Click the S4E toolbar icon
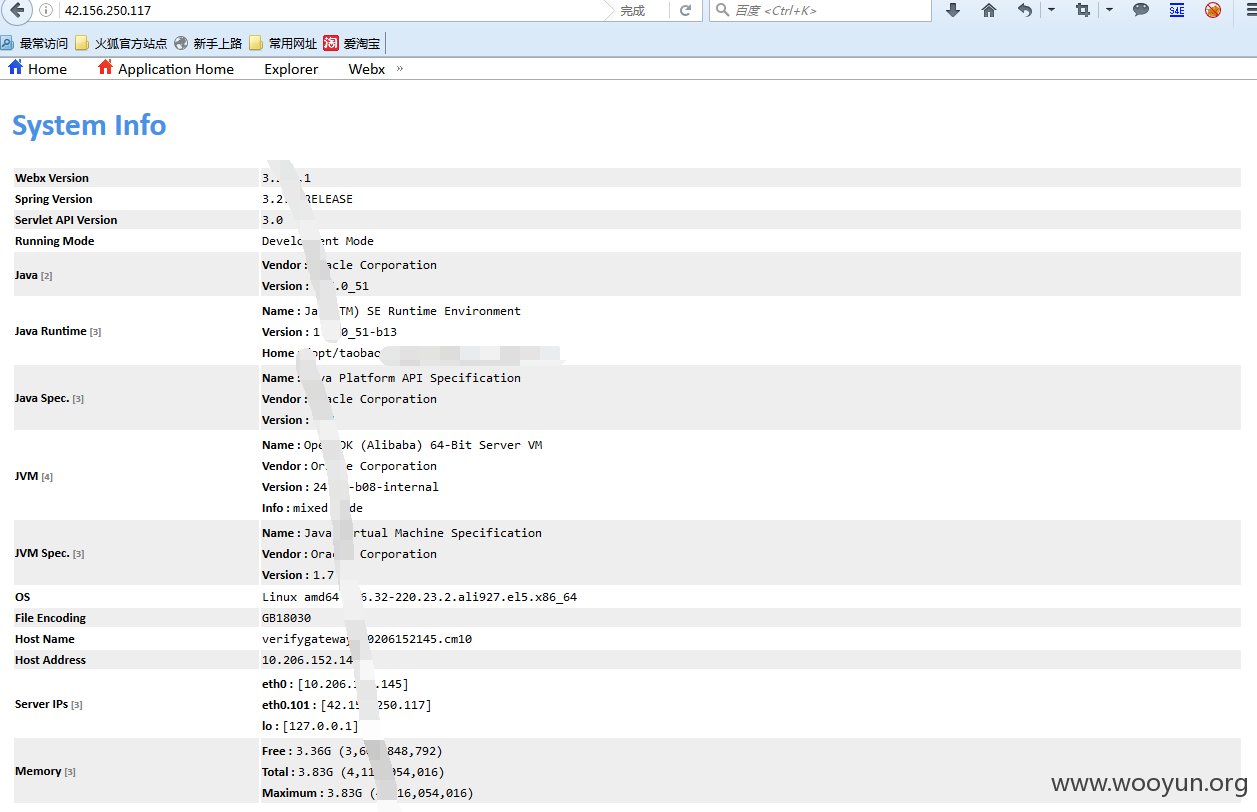This screenshot has height=812, width=1257. [1177, 10]
